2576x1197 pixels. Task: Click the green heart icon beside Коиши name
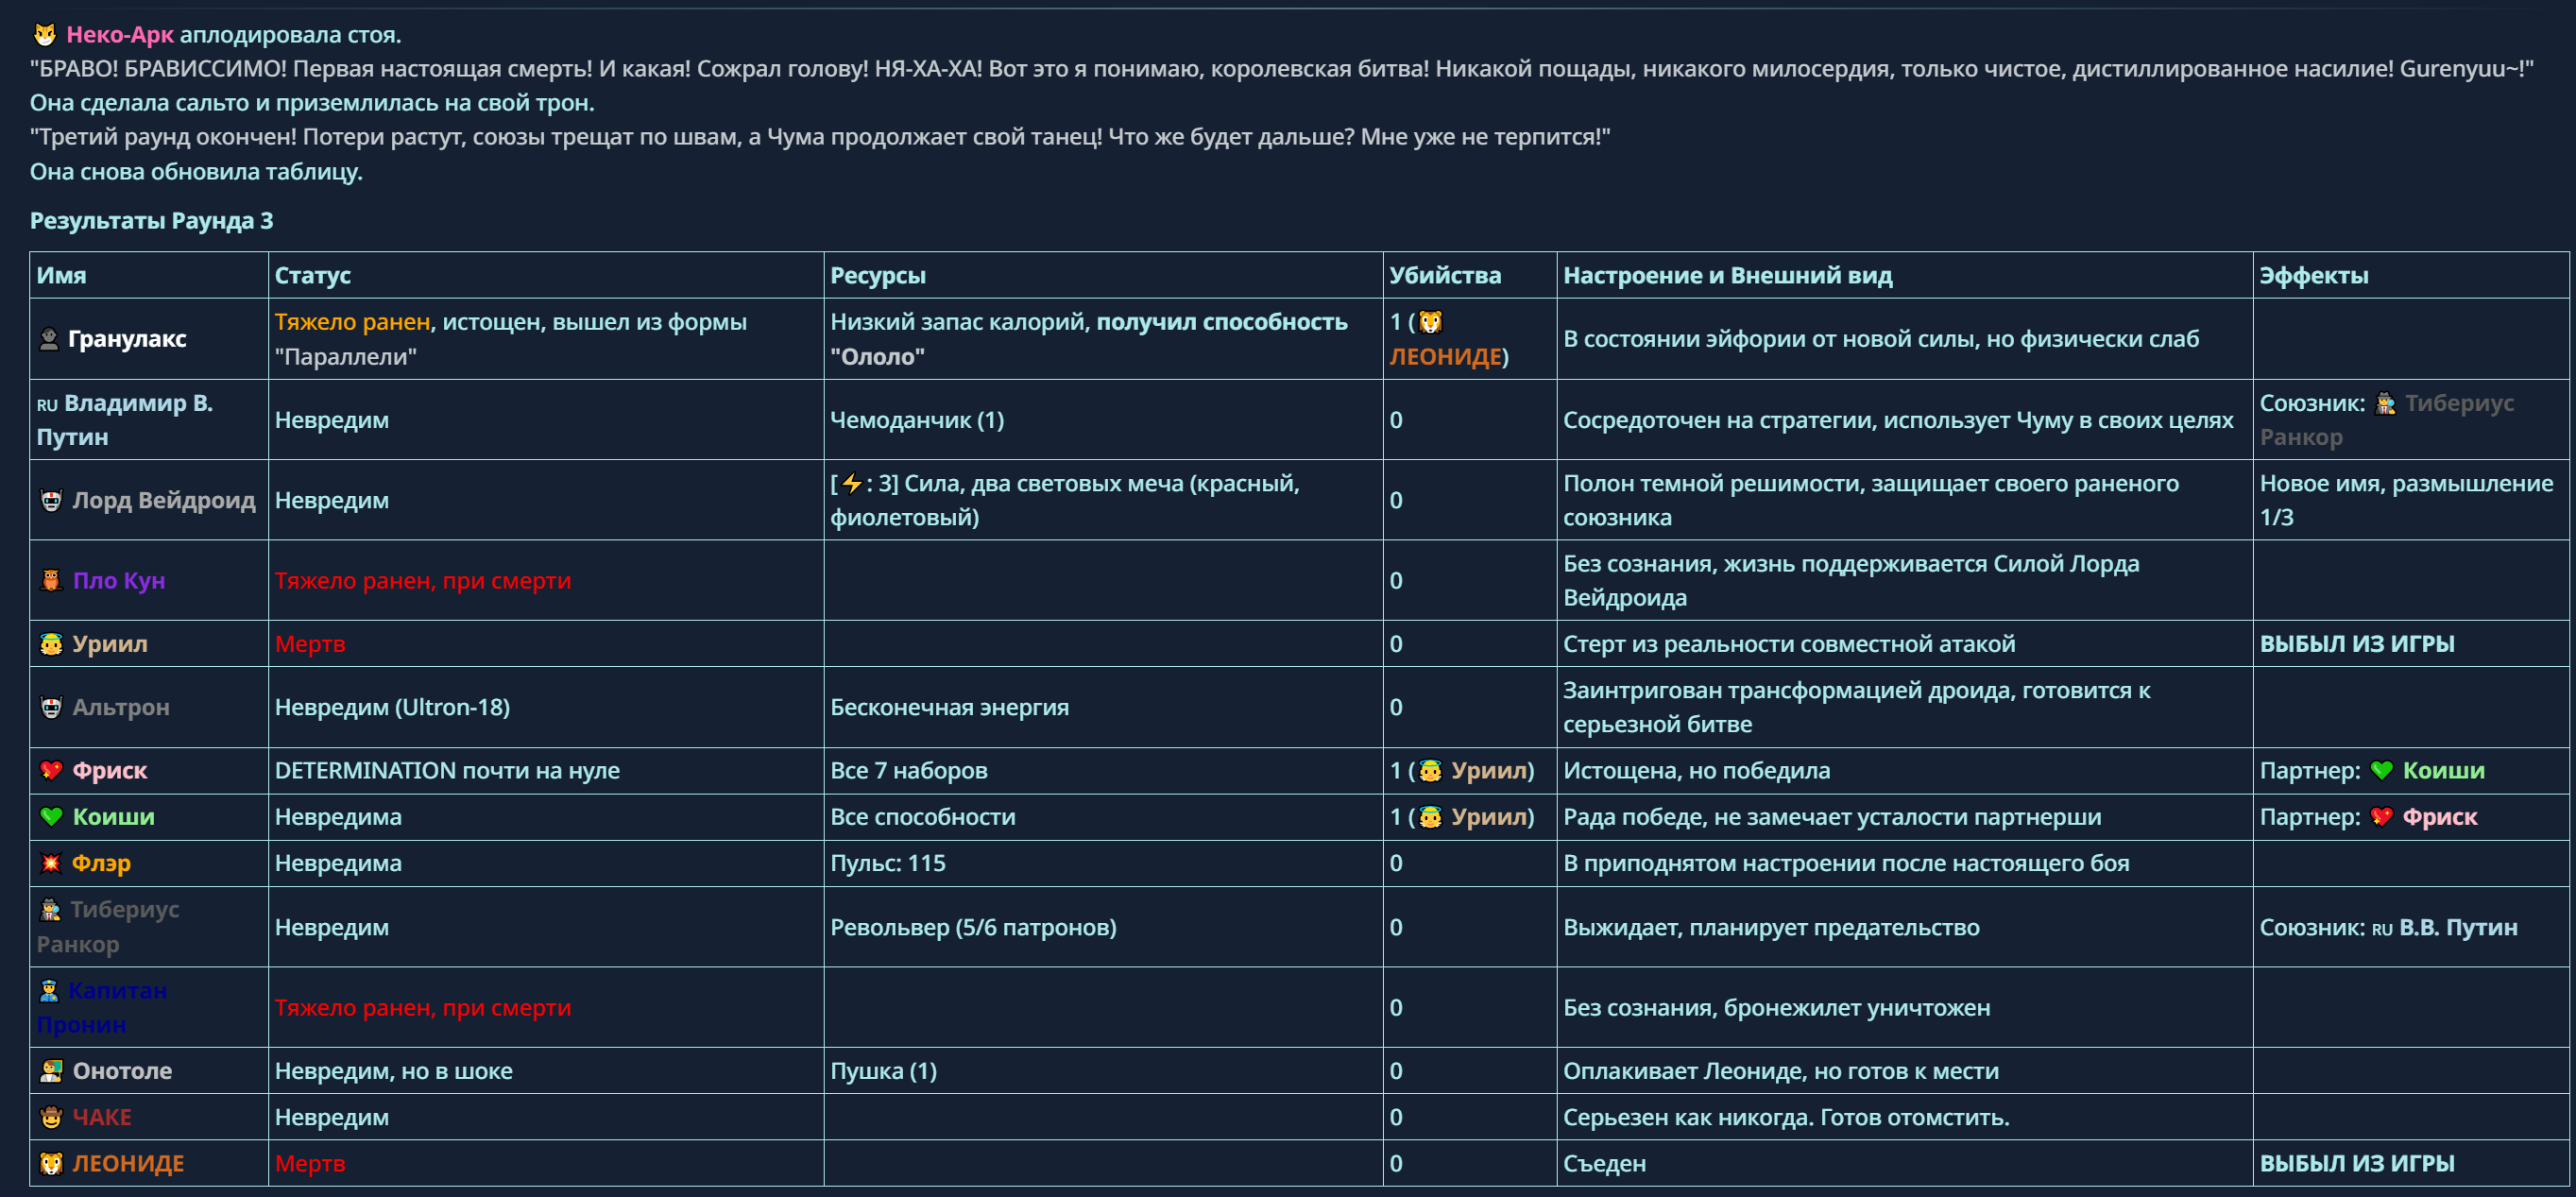(x=51, y=817)
